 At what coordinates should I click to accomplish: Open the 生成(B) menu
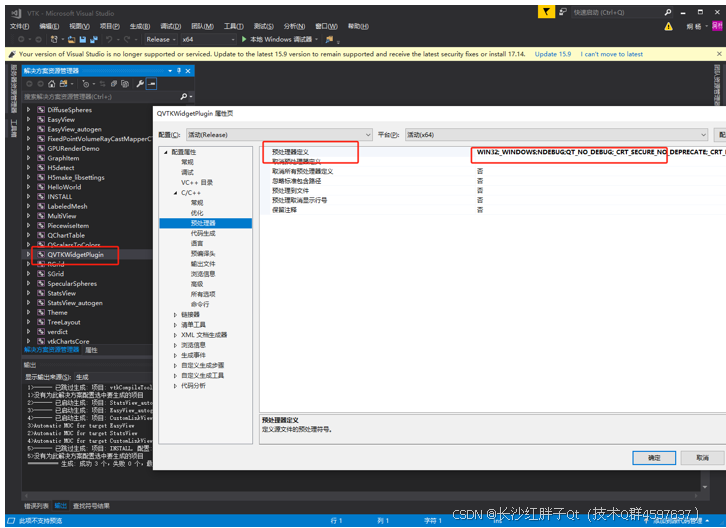pyautogui.click(x=140, y=26)
